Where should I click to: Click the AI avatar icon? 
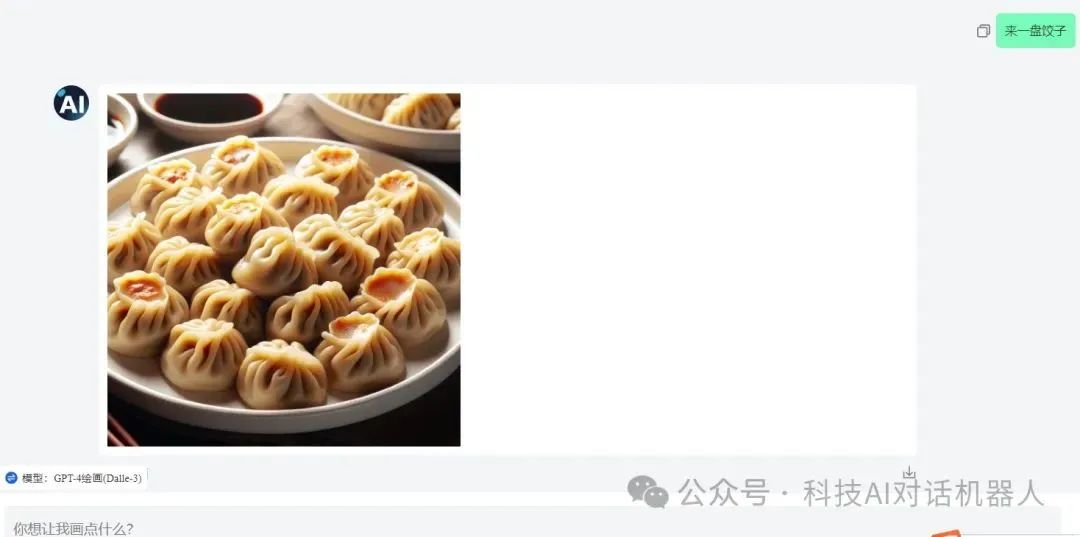[71, 103]
